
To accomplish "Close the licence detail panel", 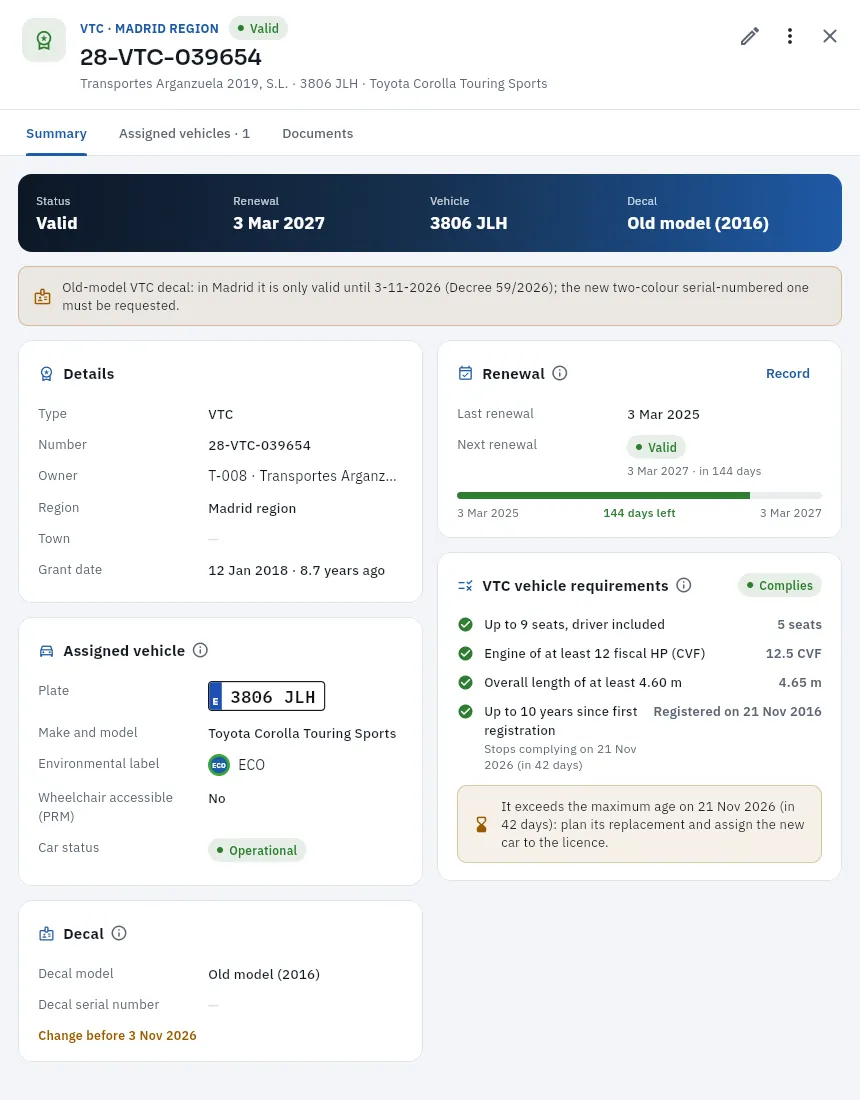I will 830,36.
